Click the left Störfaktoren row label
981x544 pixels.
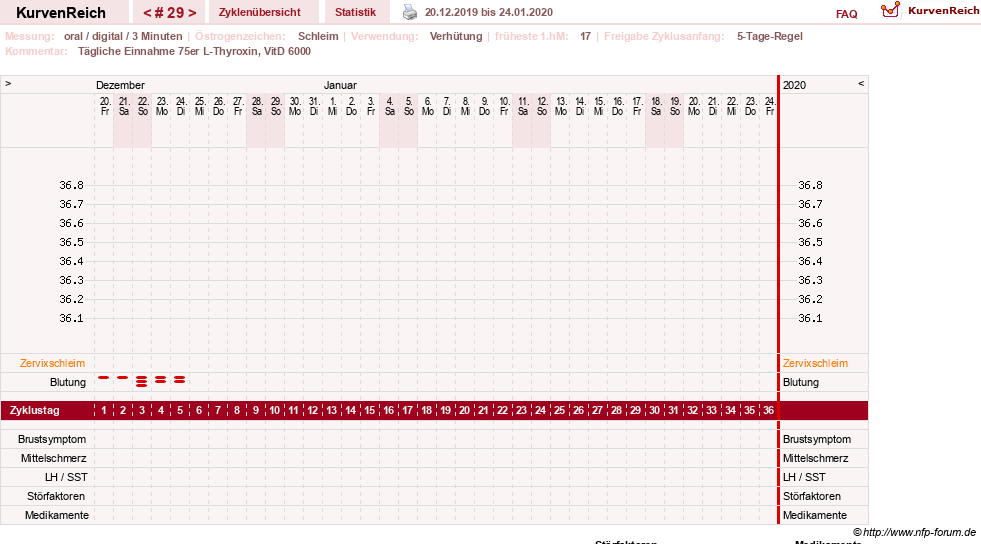[x=58, y=496]
